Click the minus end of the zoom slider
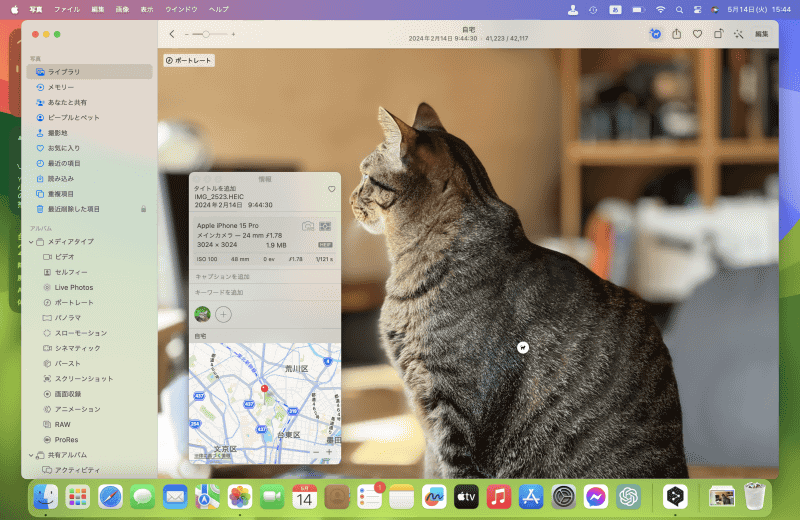The height and width of the screenshot is (520, 800). tap(187, 34)
